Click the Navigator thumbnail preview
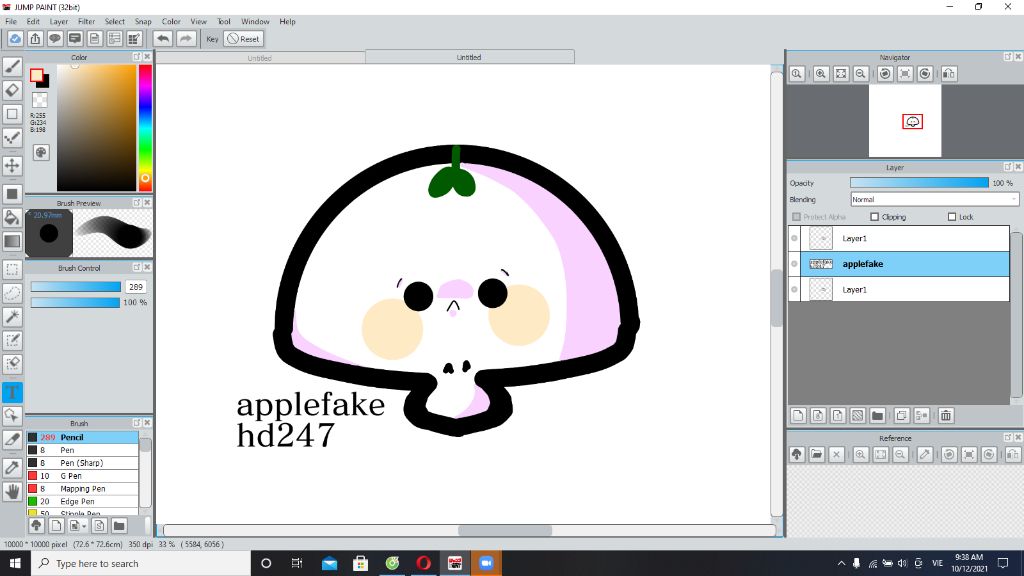Viewport: 1024px width, 576px height. coord(905,121)
